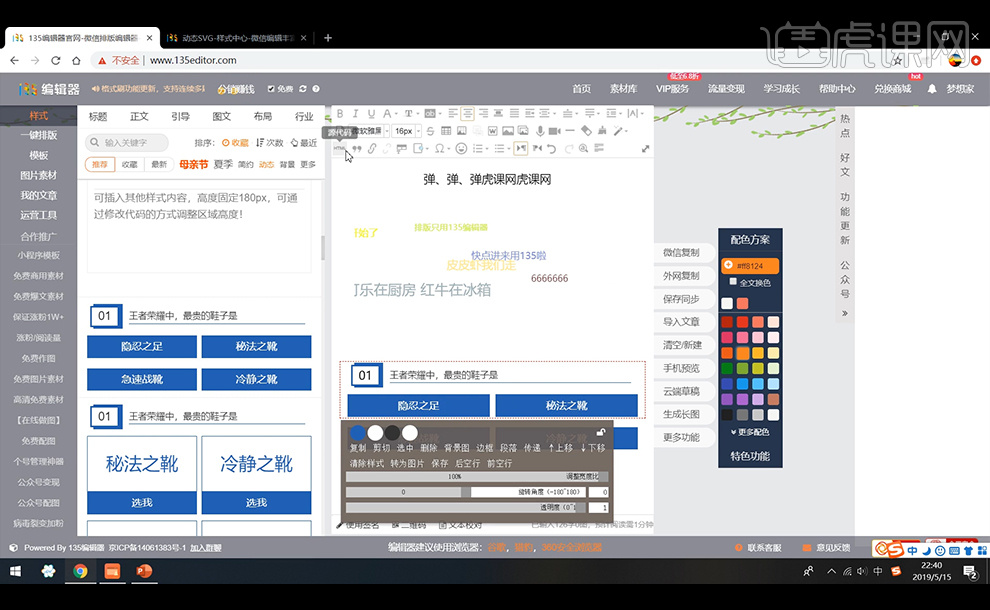This screenshot has width=990, height=610.
Task: Open the unlock padlock icon in popup
Action: [600, 433]
